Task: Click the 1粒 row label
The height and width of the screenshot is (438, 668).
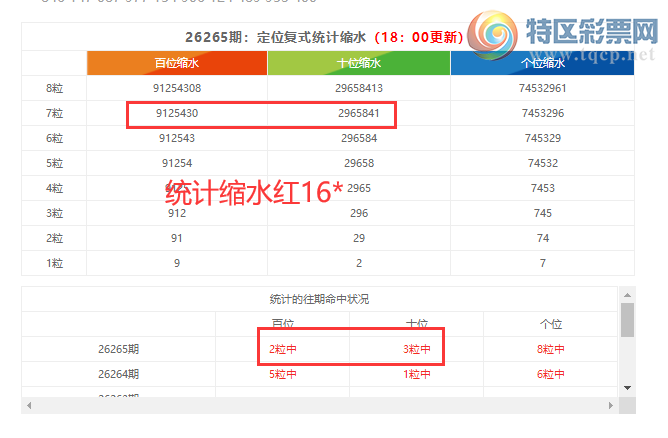Action: (x=55, y=263)
